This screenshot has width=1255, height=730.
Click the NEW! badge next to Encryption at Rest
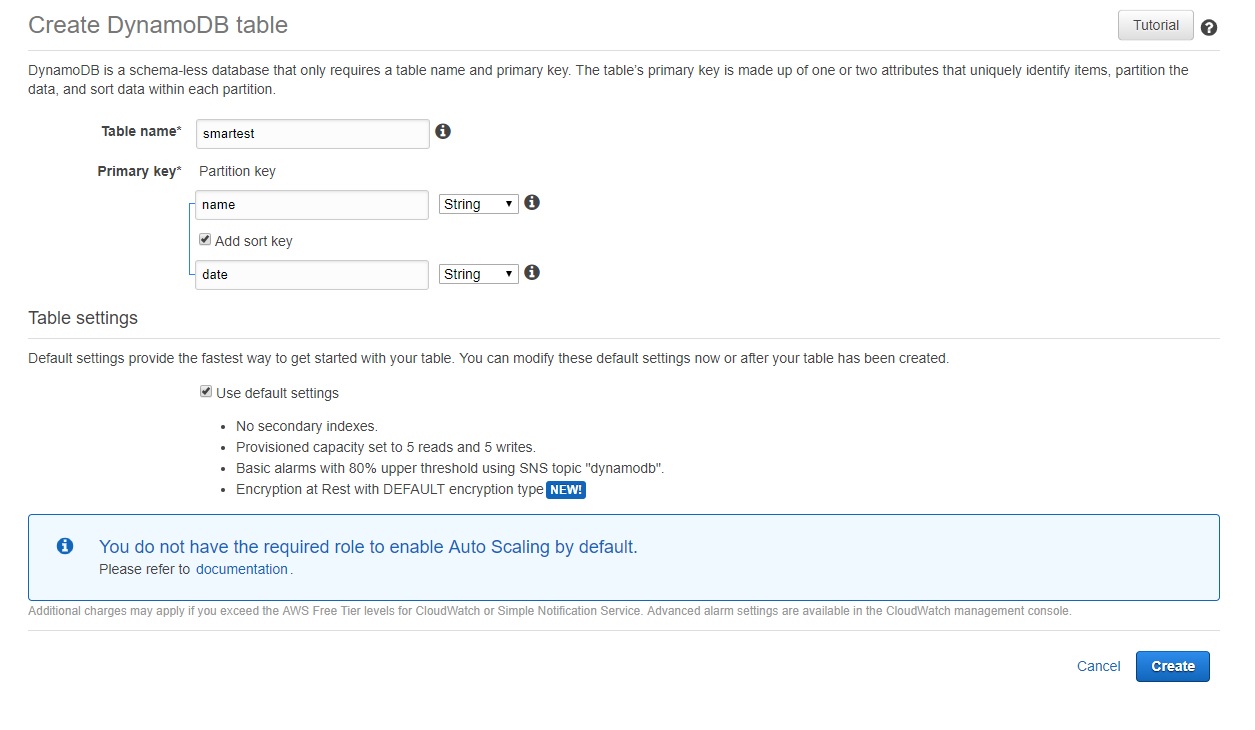pyautogui.click(x=566, y=489)
